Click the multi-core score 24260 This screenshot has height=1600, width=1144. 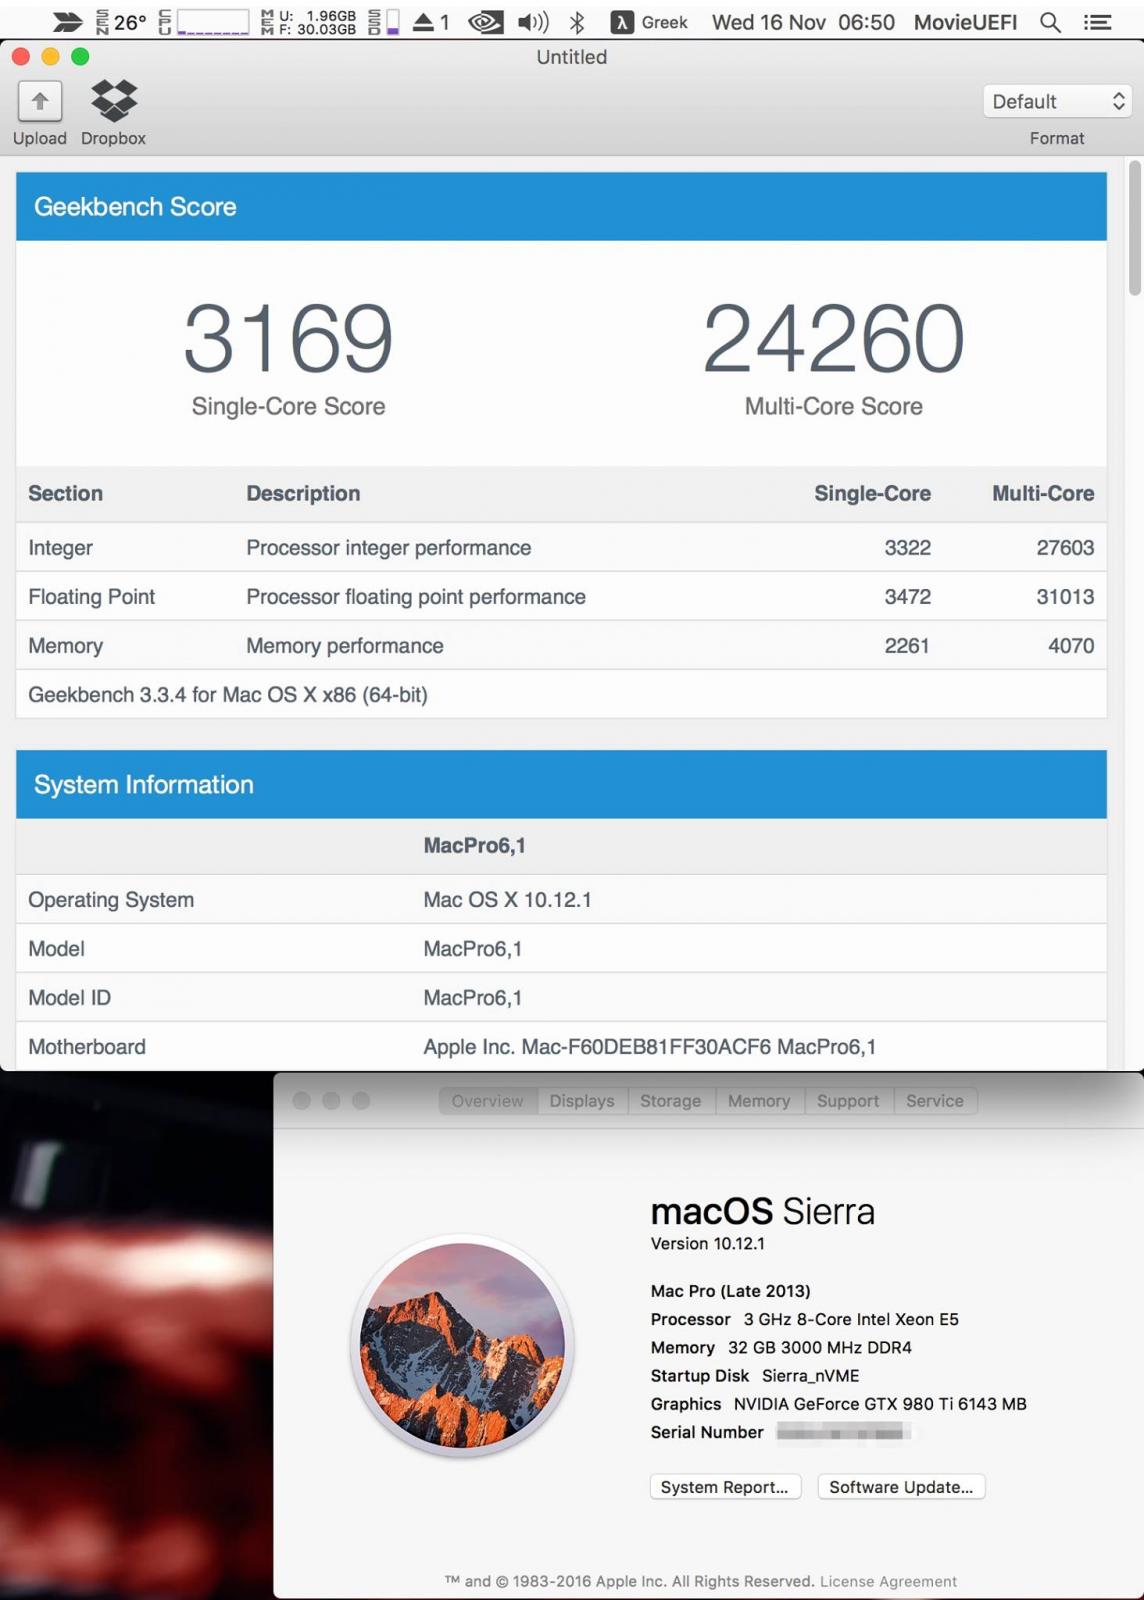(833, 338)
